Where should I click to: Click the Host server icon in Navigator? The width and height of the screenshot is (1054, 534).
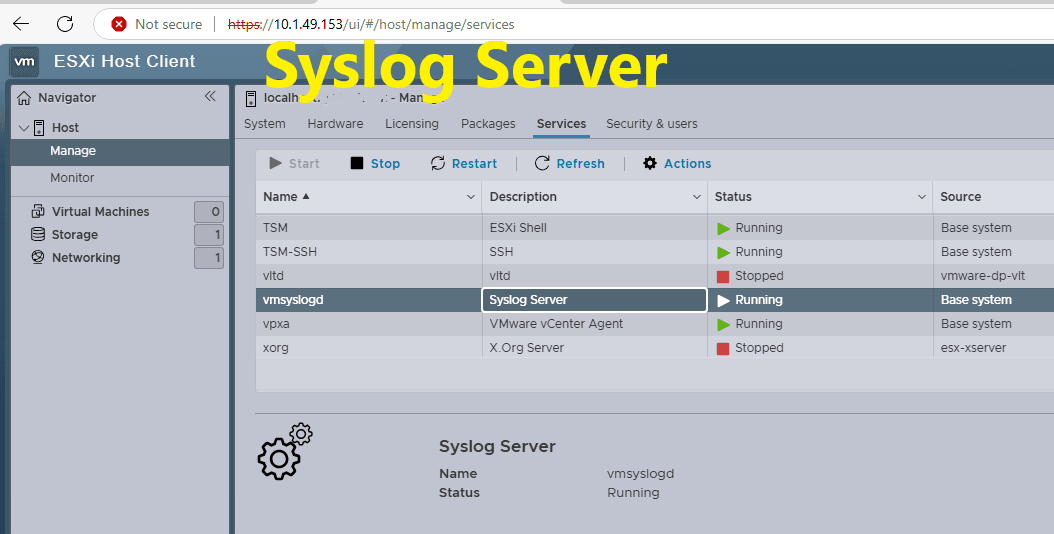[x=39, y=127]
